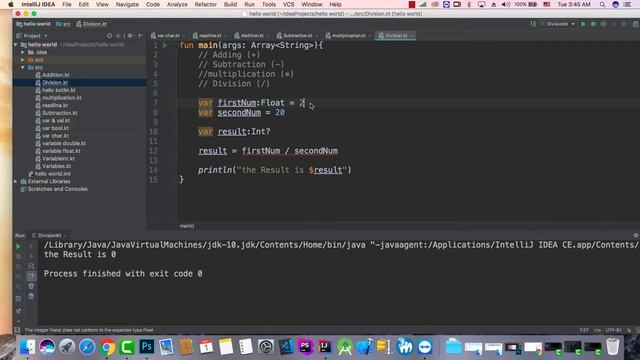This screenshot has width=640, height=360.
Task: Open Run panel settings gear
Action: [x=636, y=236]
